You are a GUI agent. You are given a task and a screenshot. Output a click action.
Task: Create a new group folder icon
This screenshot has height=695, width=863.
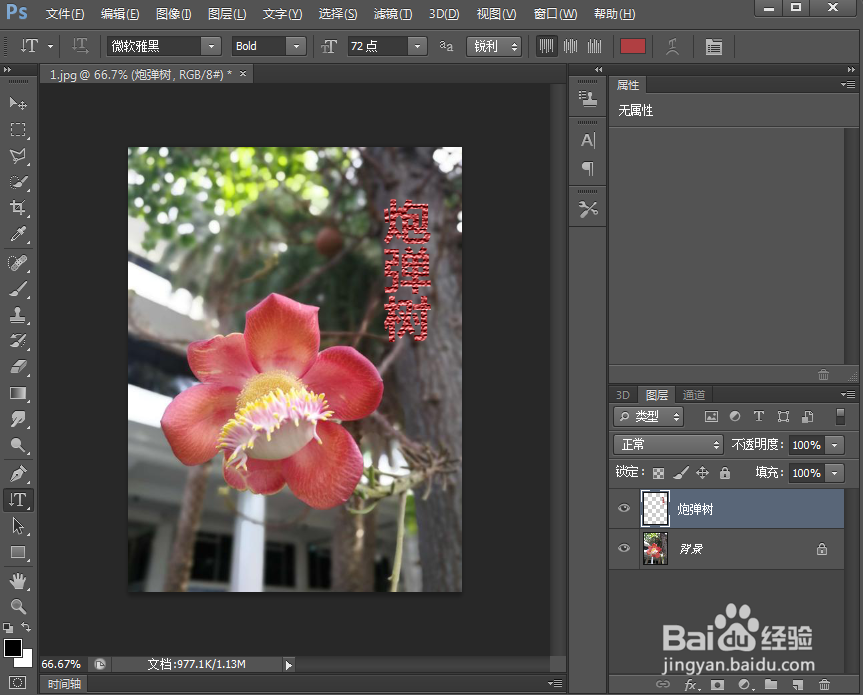point(771,685)
